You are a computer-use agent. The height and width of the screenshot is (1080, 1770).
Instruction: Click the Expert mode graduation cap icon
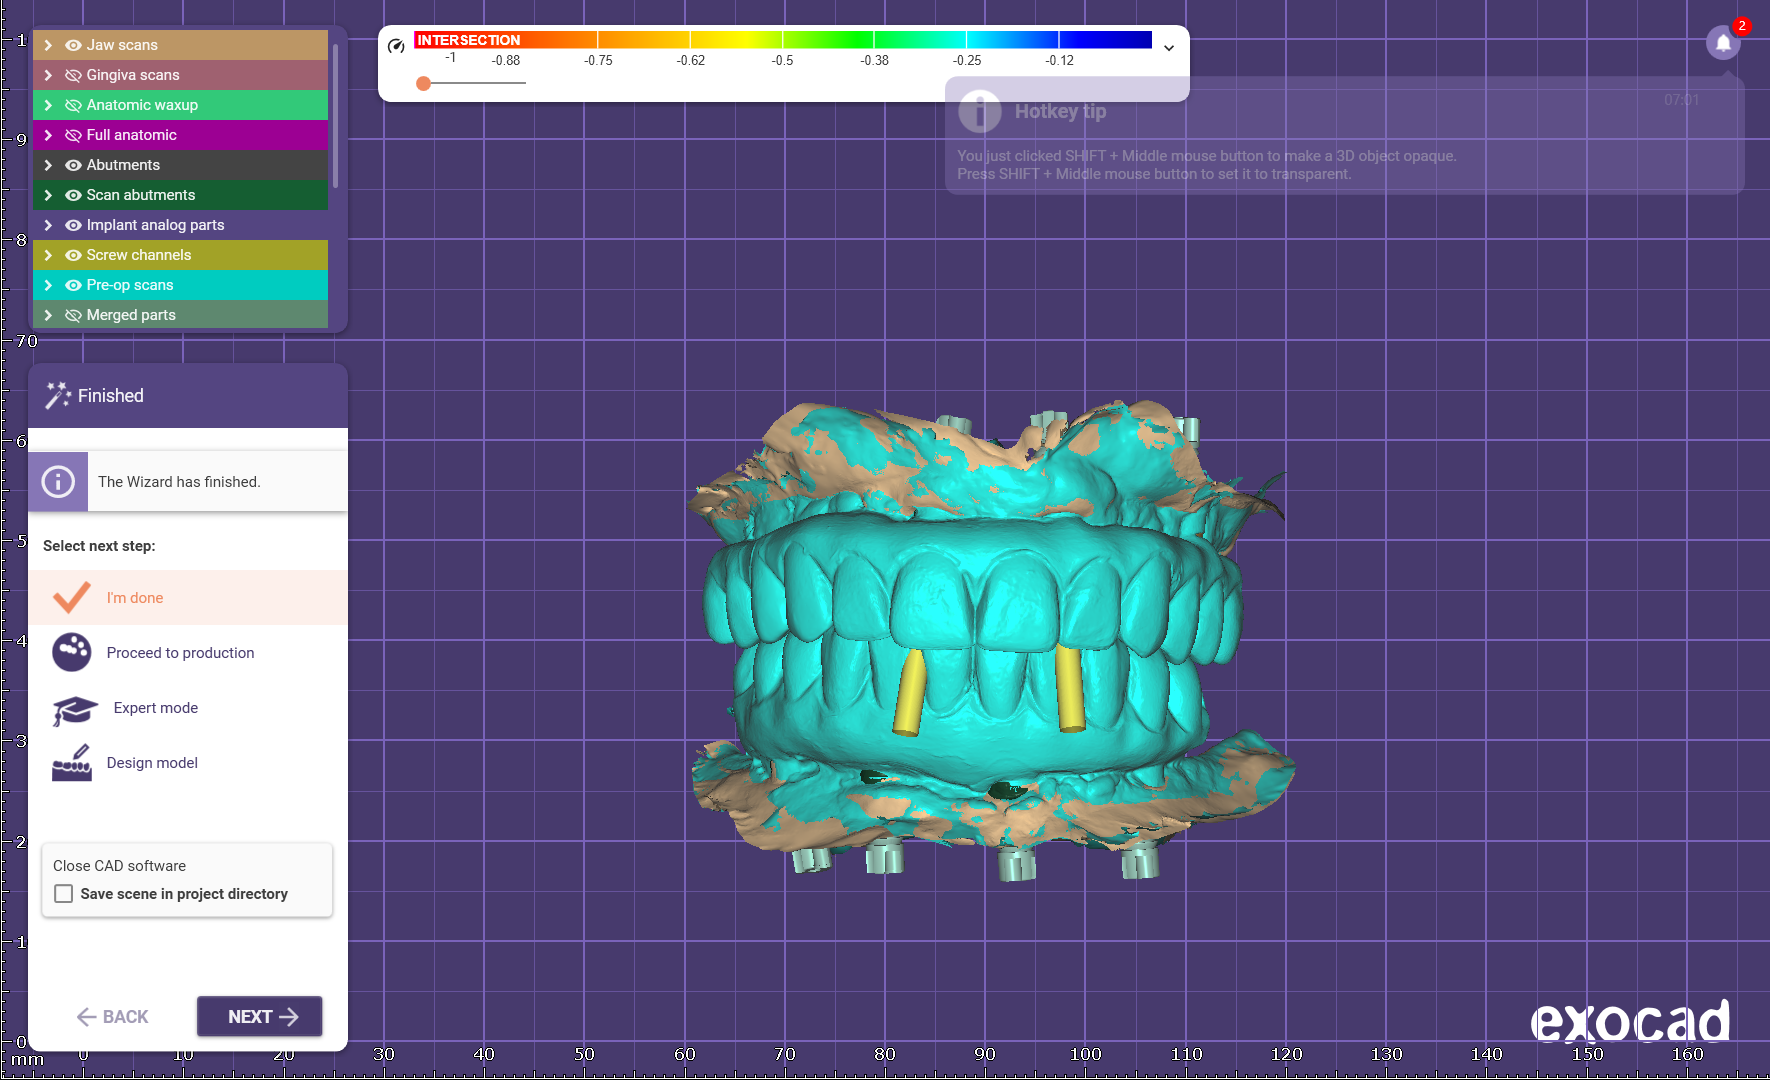click(75, 710)
